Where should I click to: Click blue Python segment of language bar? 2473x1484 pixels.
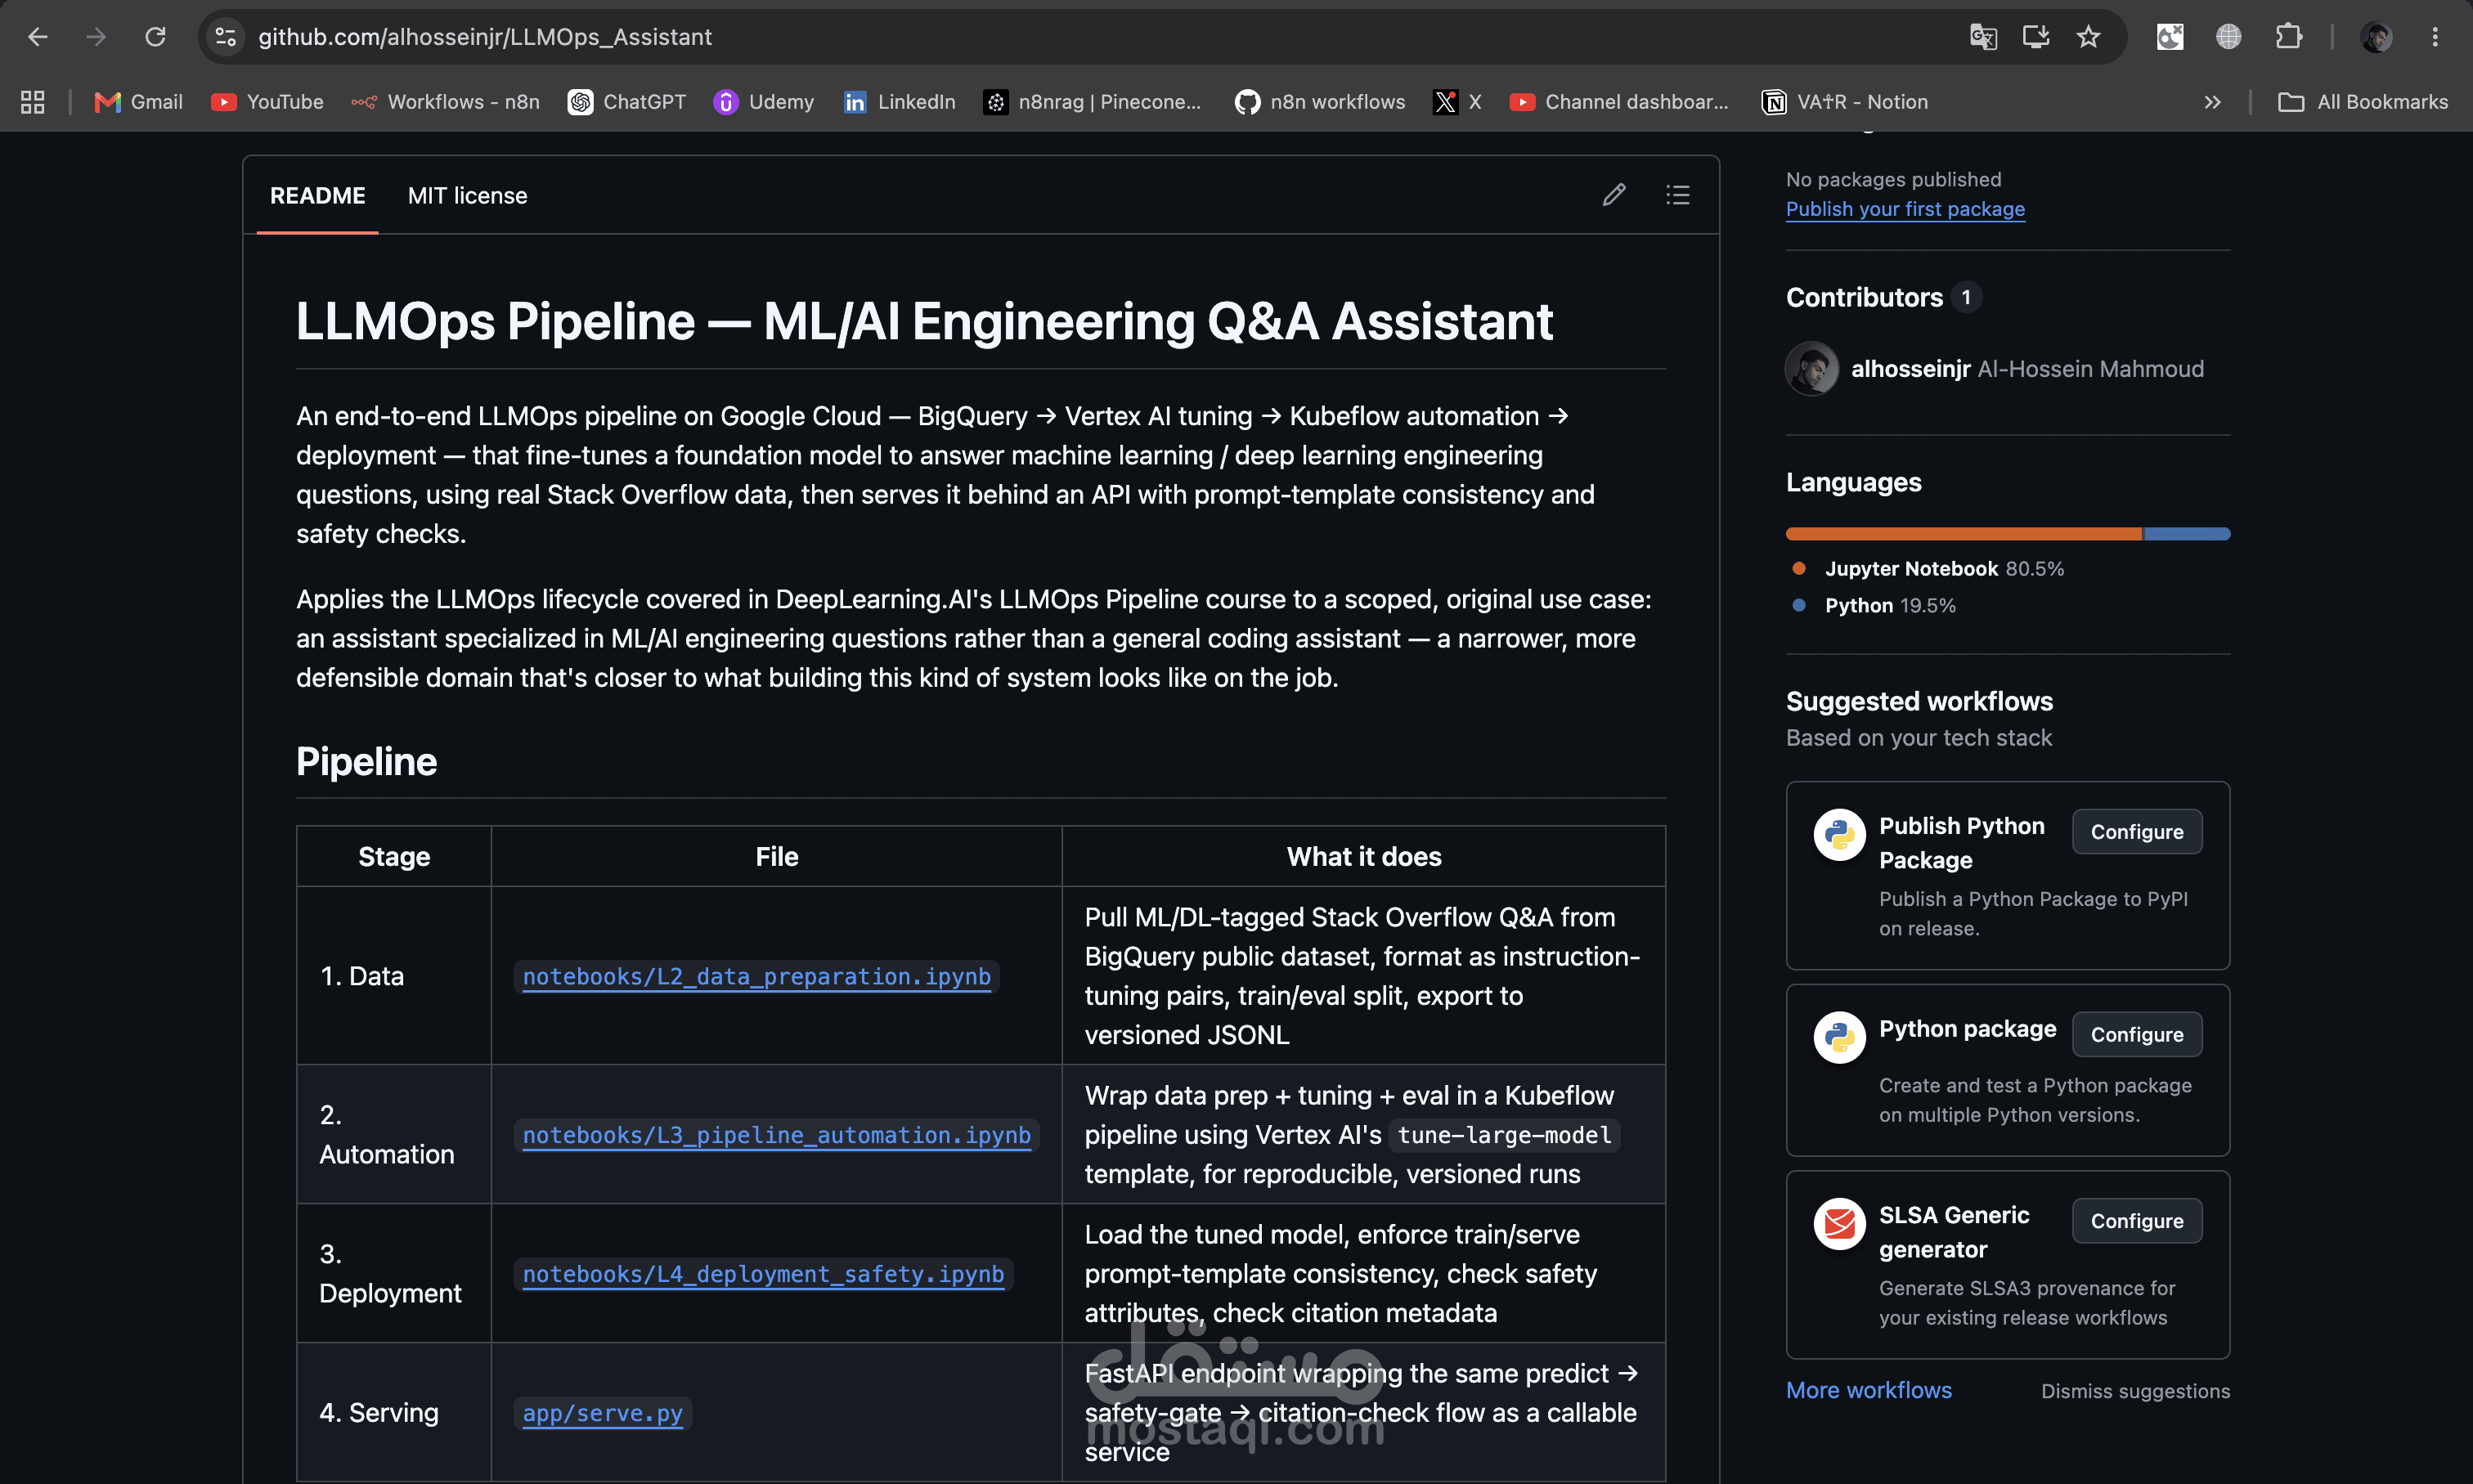click(2187, 534)
